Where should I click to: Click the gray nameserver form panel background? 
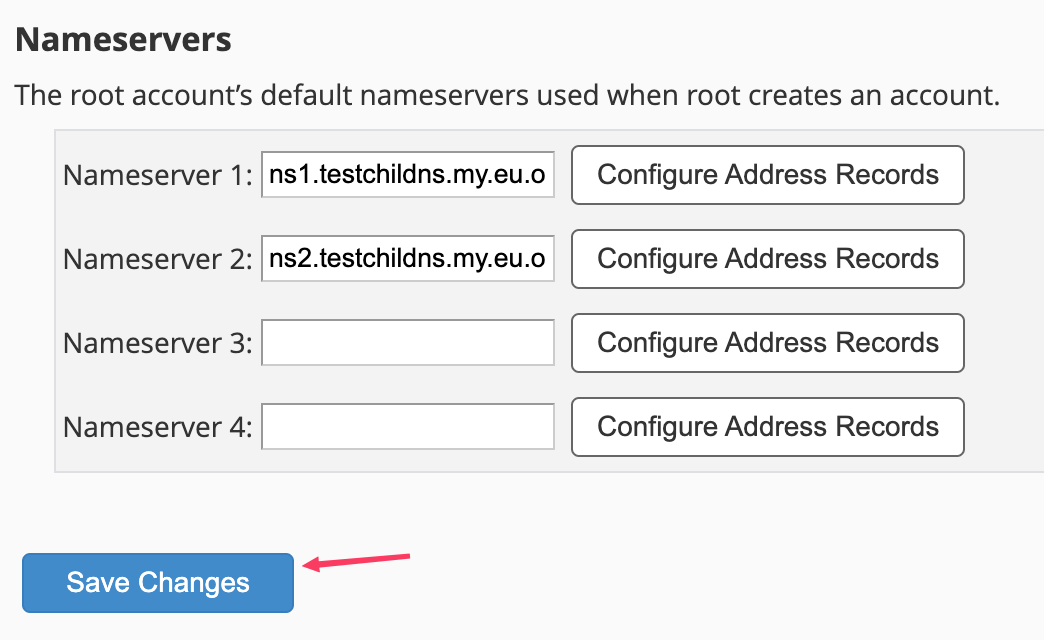[x=1000, y=300]
